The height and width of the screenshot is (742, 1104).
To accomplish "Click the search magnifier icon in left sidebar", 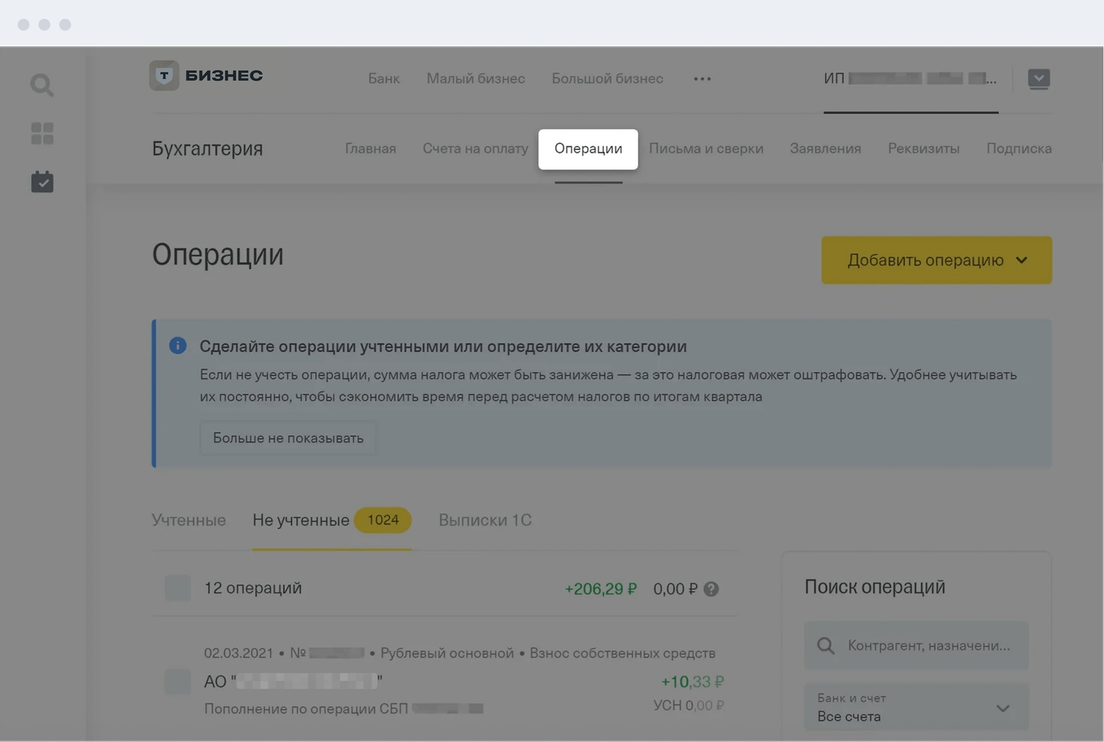I will point(42,86).
